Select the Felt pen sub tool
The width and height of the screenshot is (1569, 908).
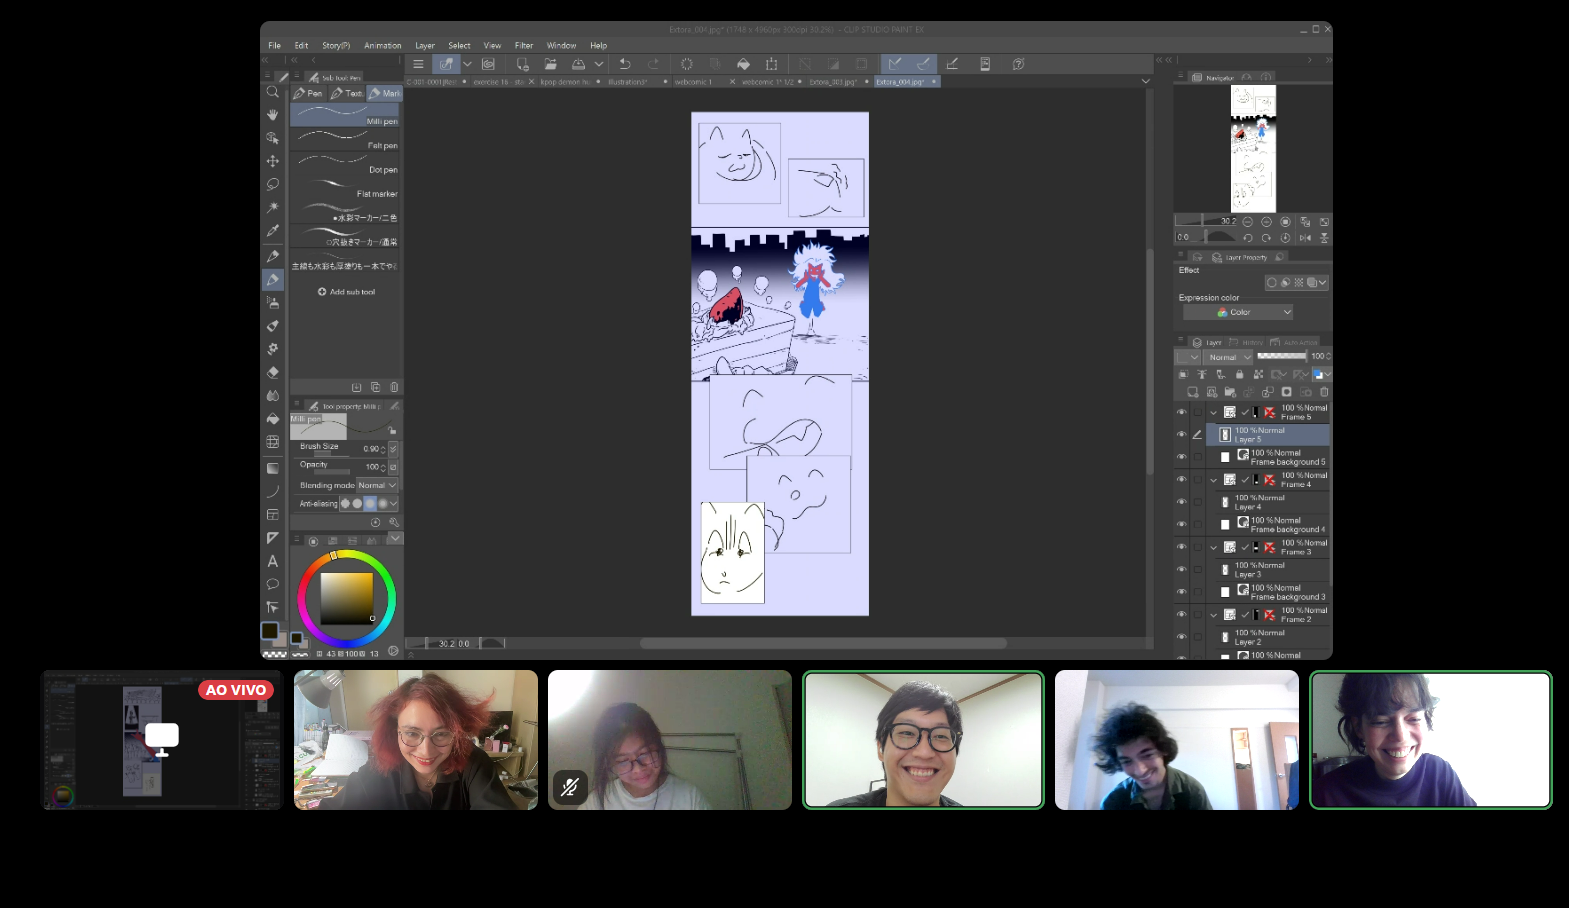click(x=345, y=139)
